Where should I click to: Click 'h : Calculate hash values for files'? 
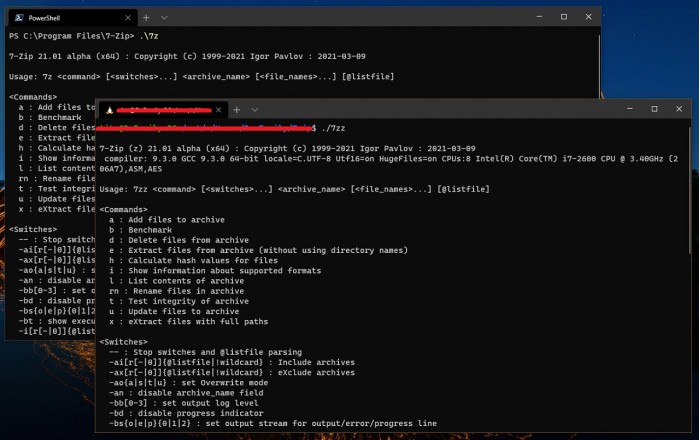(193, 261)
